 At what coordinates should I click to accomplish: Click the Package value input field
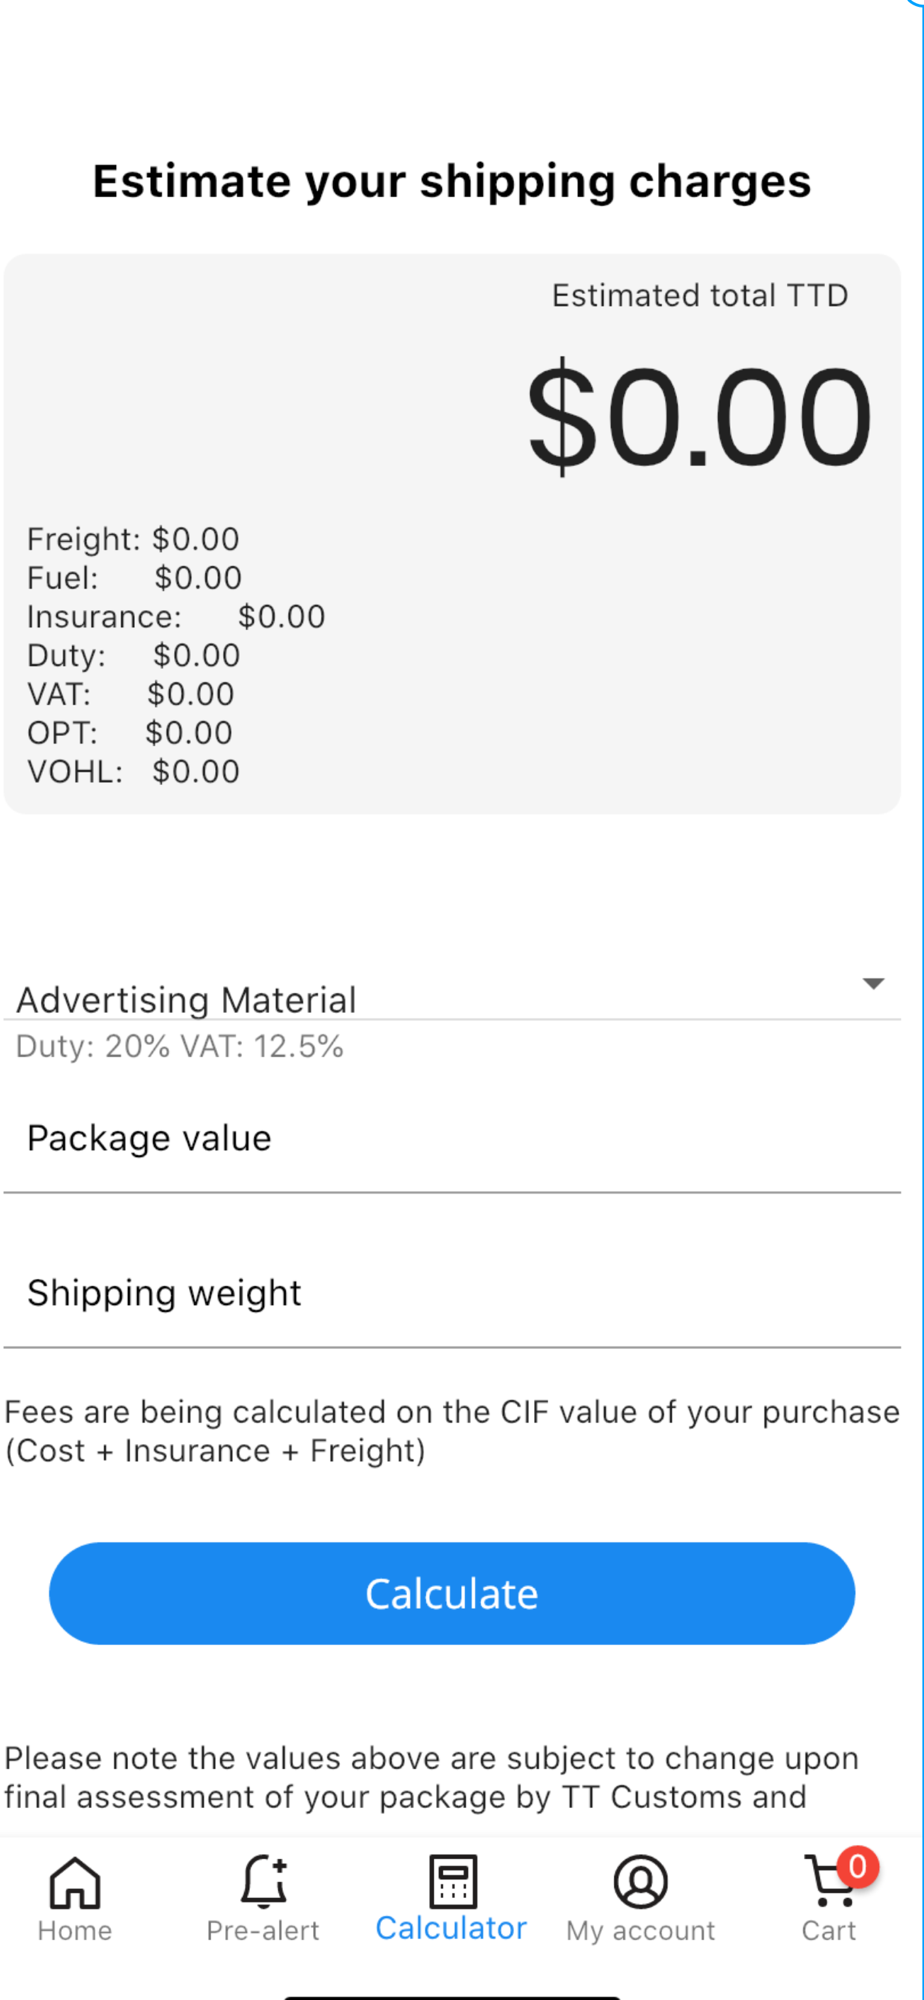coord(452,1139)
